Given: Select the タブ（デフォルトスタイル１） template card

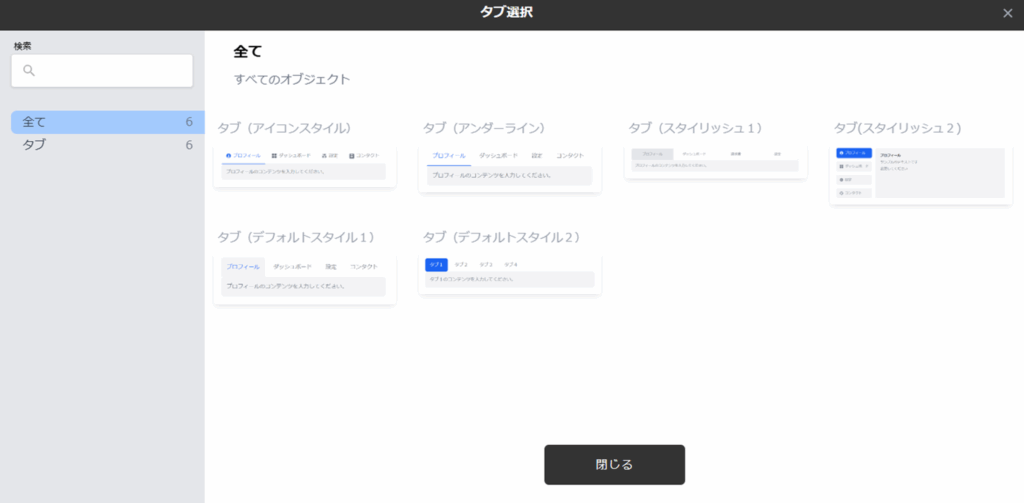Looking at the screenshot, I should click(305, 279).
